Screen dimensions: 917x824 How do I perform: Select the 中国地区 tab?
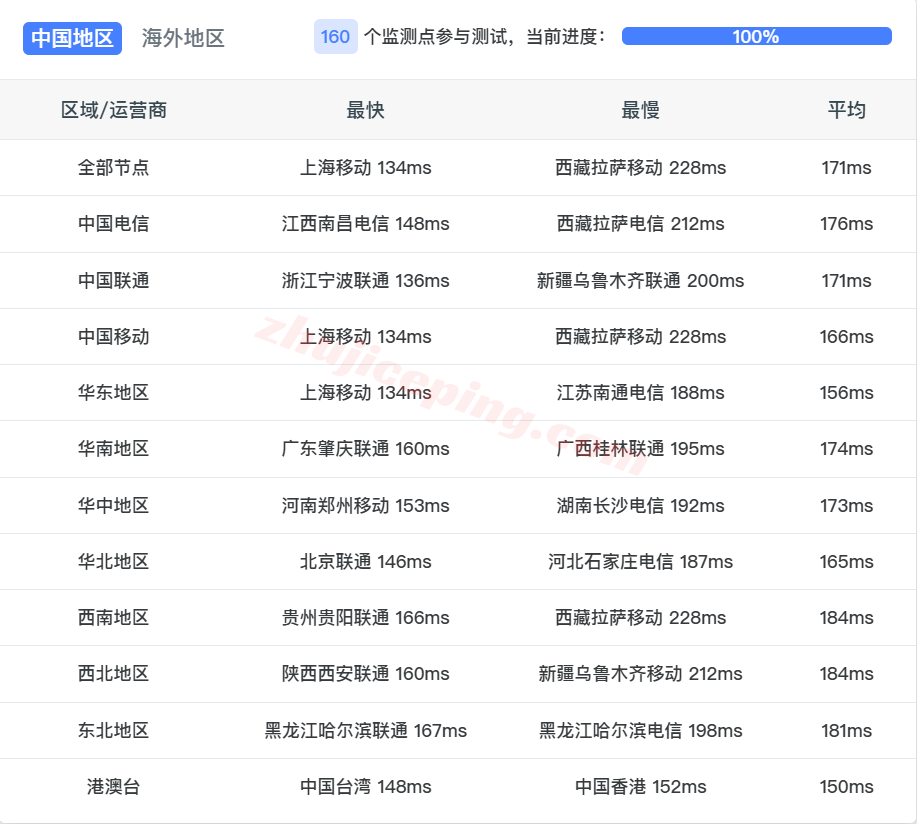tap(71, 38)
